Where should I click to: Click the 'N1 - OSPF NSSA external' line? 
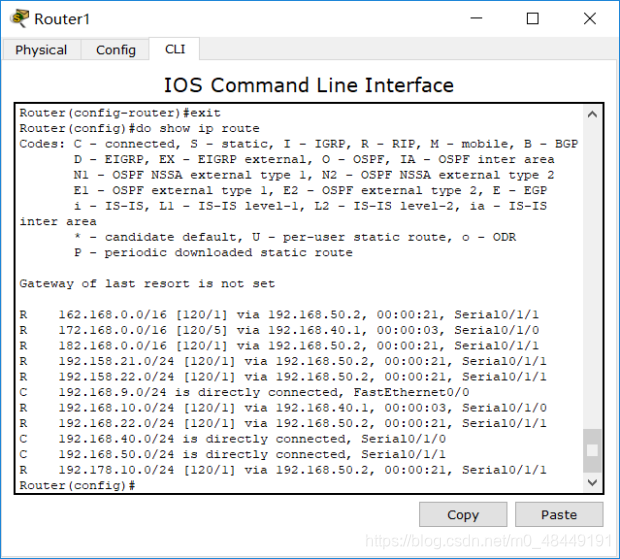click(314, 175)
